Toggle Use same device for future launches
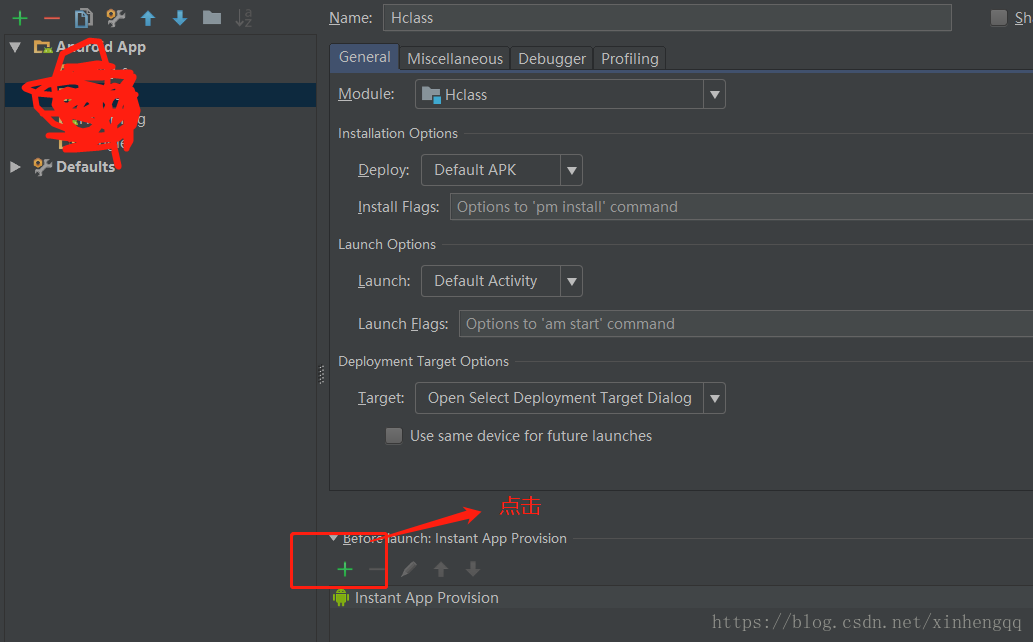The height and width of the screenshot is (642, 1033). pos(394,436)
